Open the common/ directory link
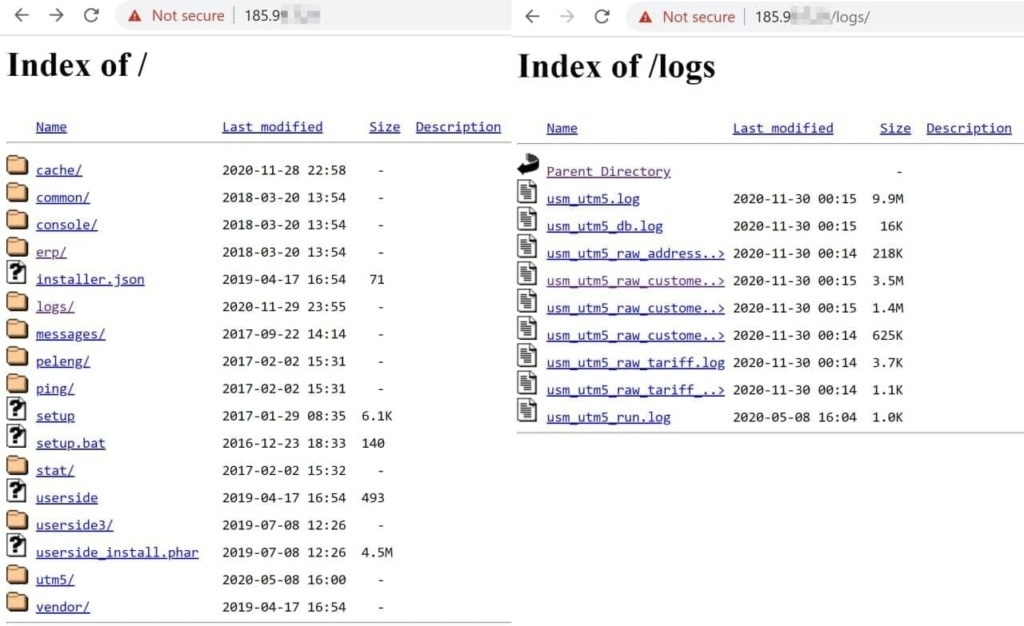1024x626 pixels. (x=63, y=198)
